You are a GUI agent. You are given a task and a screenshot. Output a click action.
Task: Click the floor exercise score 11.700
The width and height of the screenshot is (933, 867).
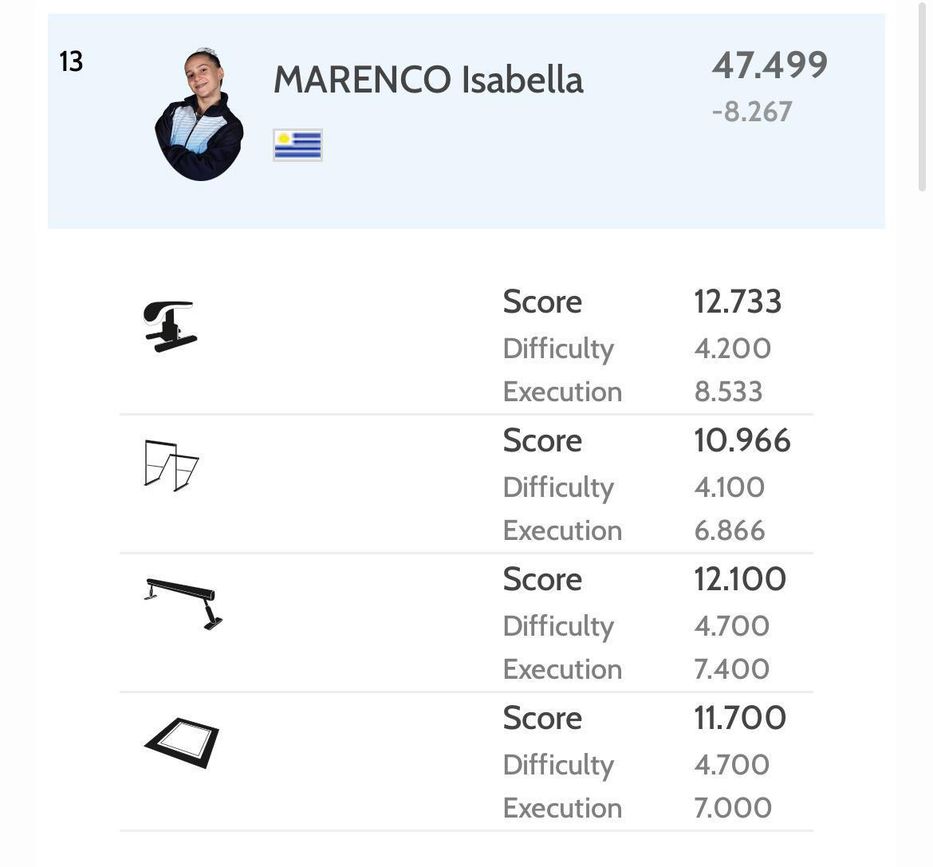[x=740, y=718]
